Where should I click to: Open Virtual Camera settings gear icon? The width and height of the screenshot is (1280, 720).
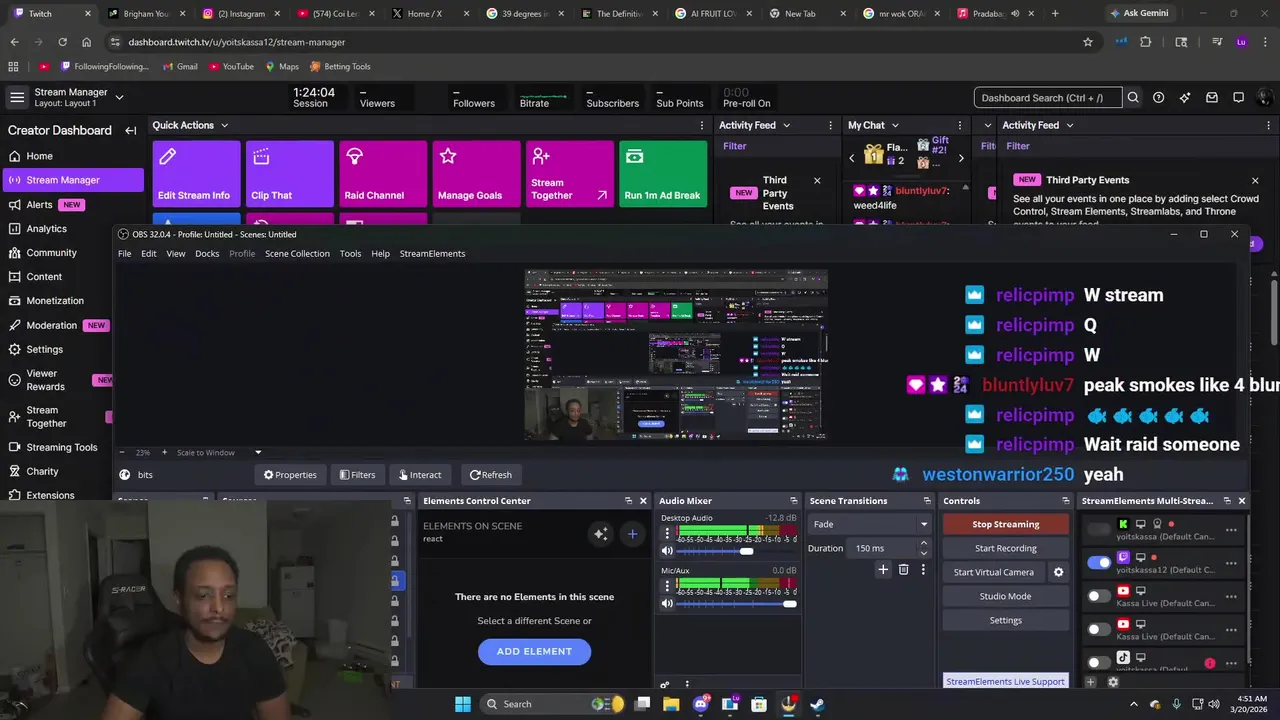1058,572
